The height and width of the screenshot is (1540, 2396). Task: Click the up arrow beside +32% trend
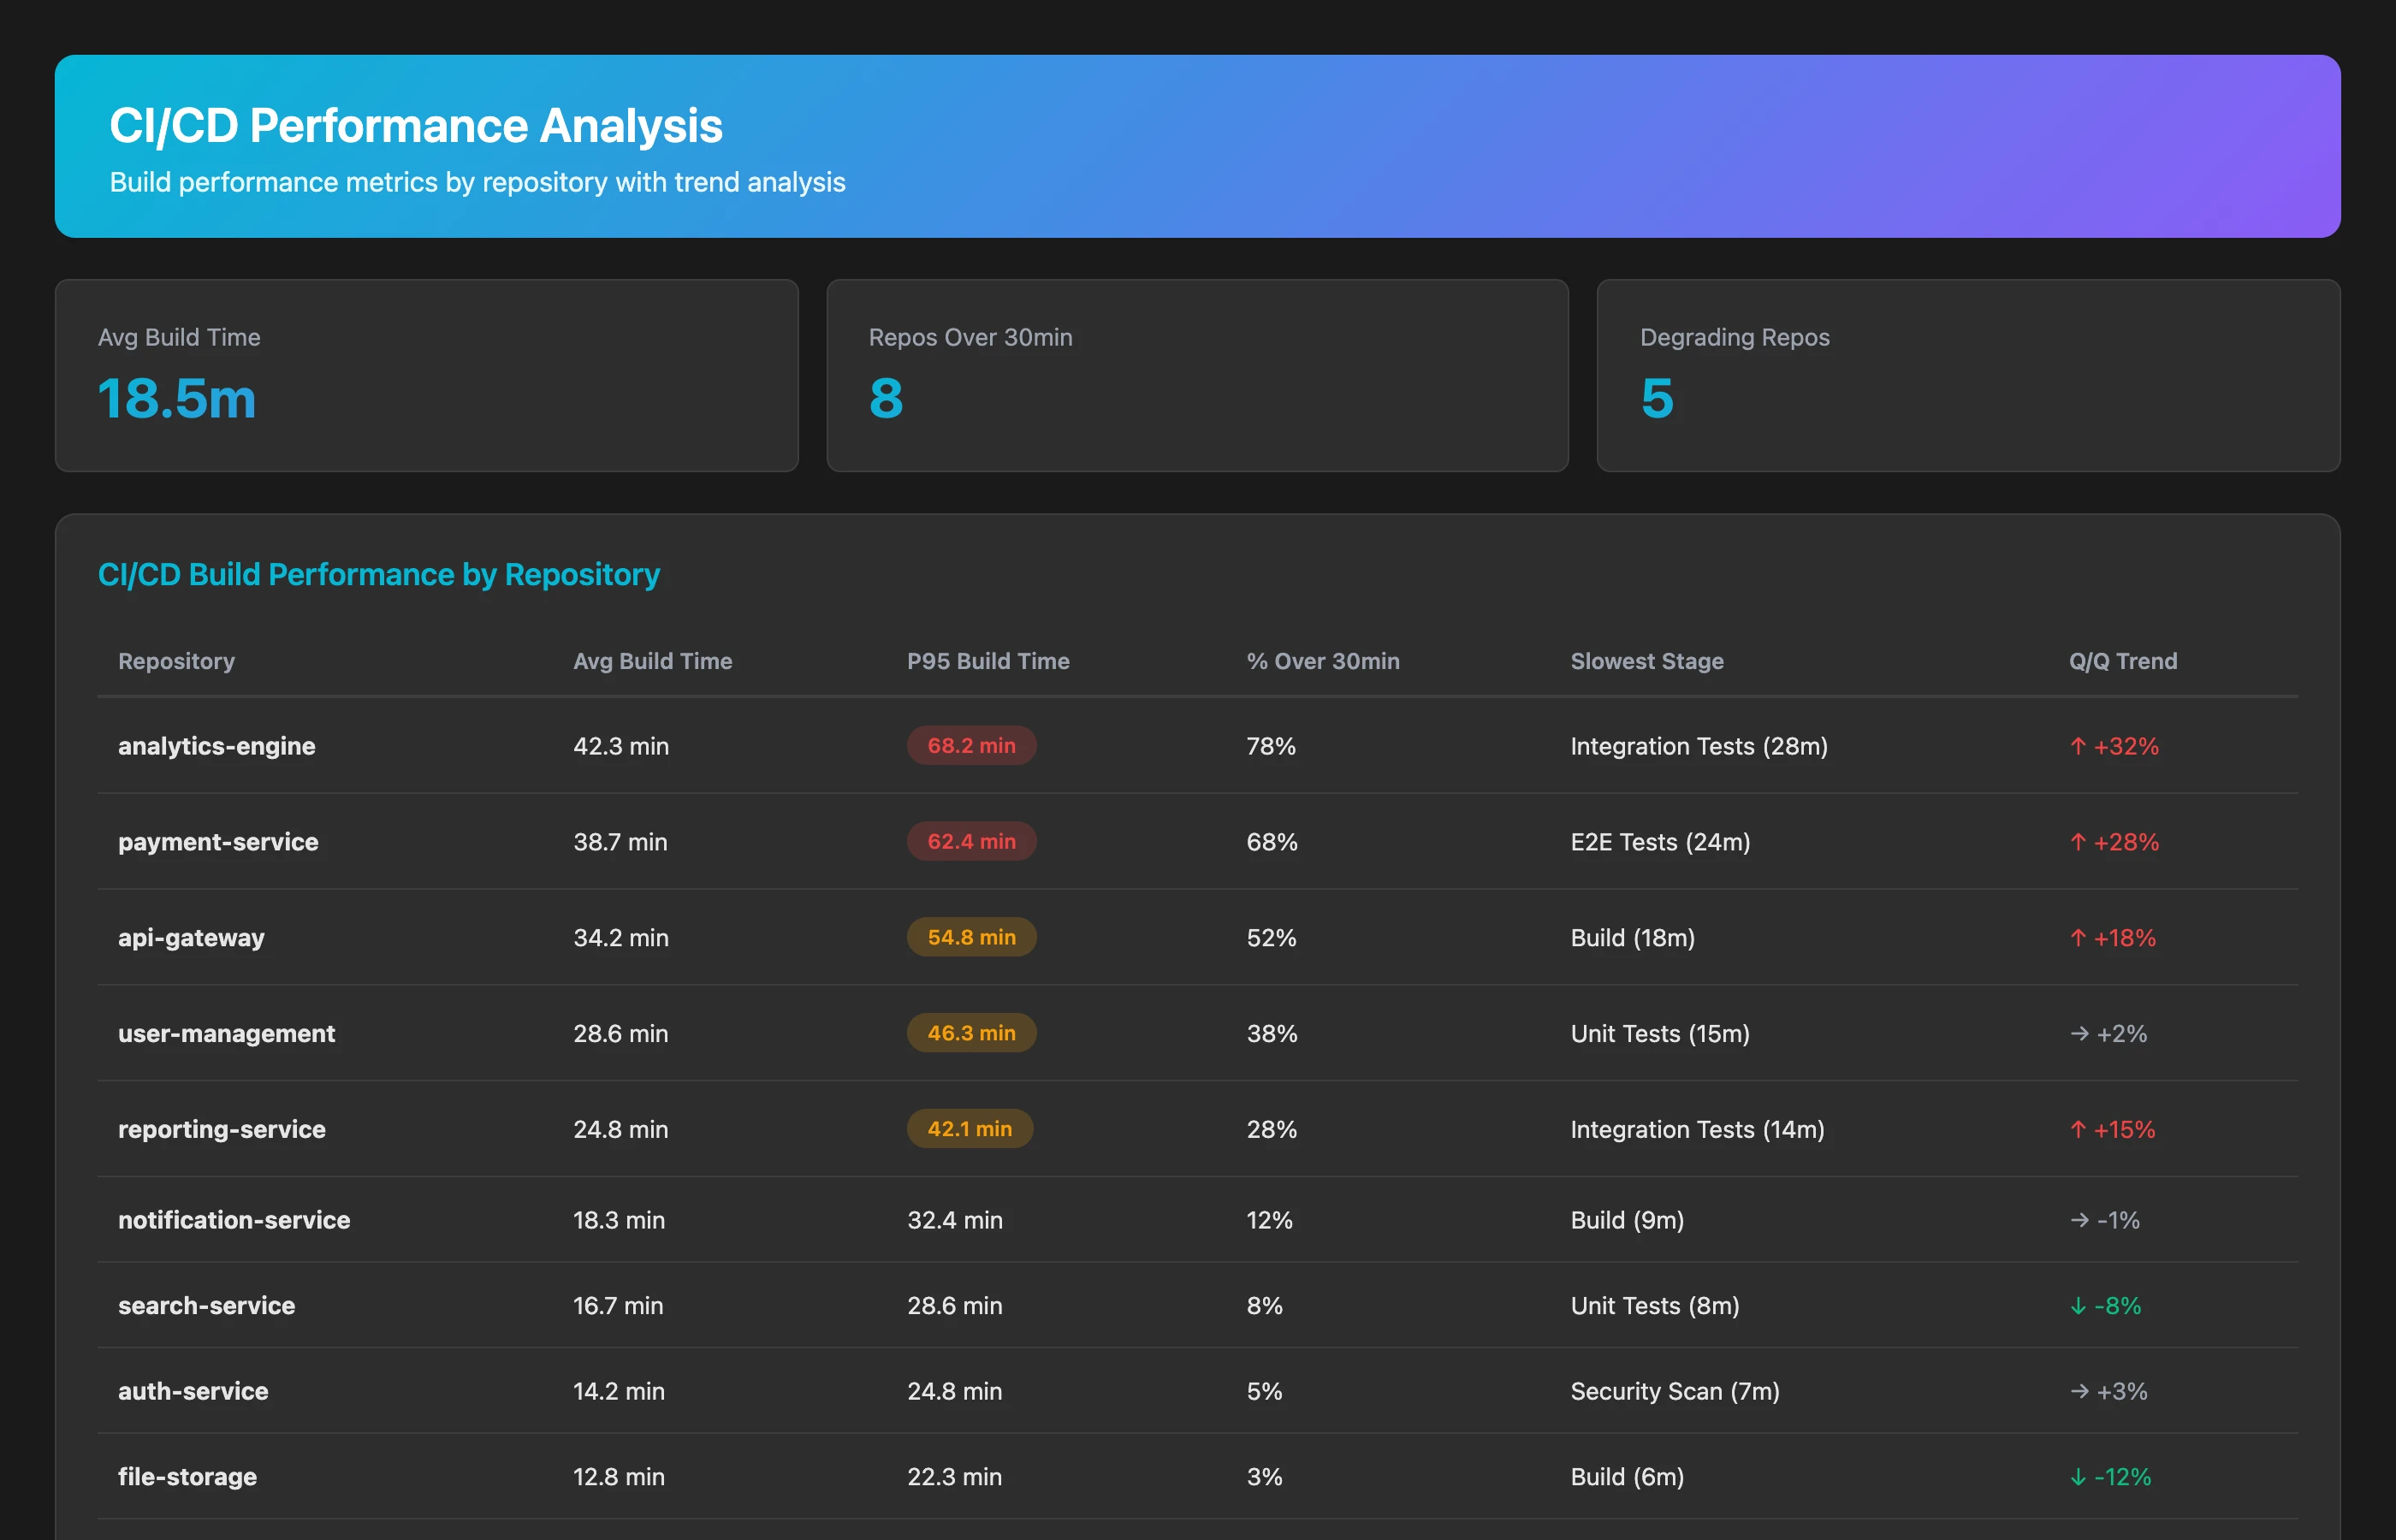(x=2078, y=746)
